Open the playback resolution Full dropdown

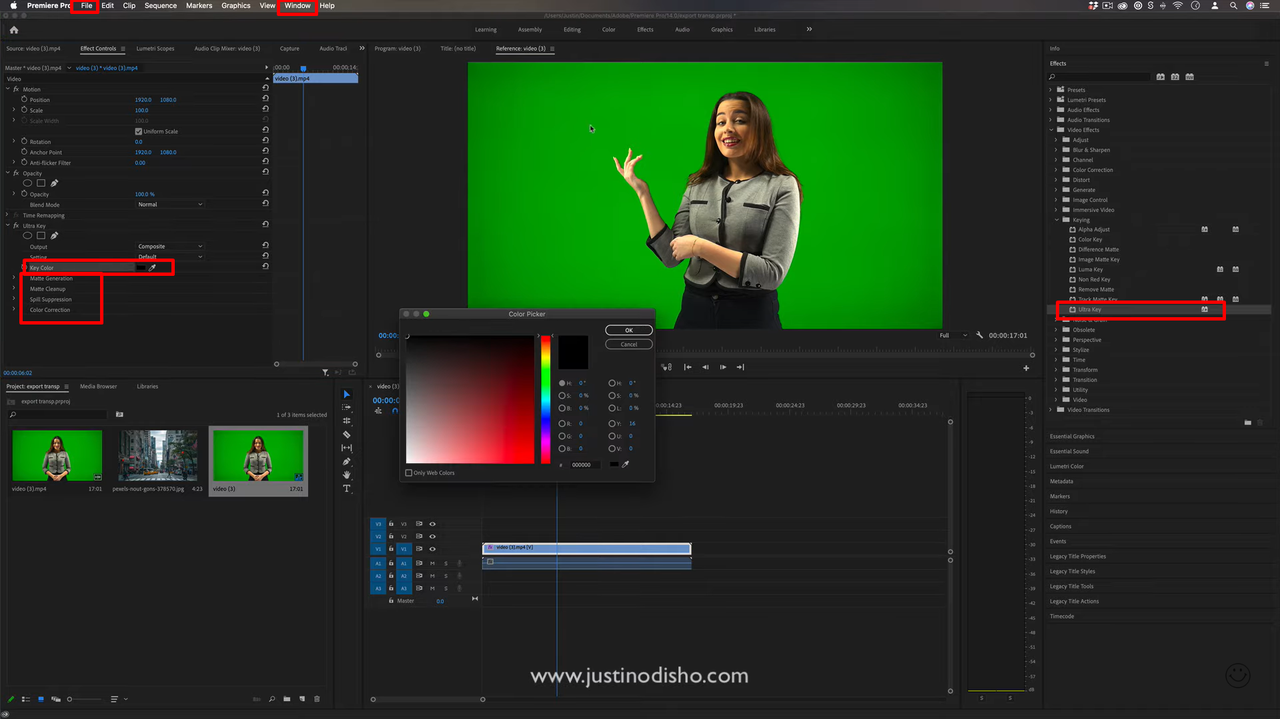pyautogui.click(x=952, y=335)
